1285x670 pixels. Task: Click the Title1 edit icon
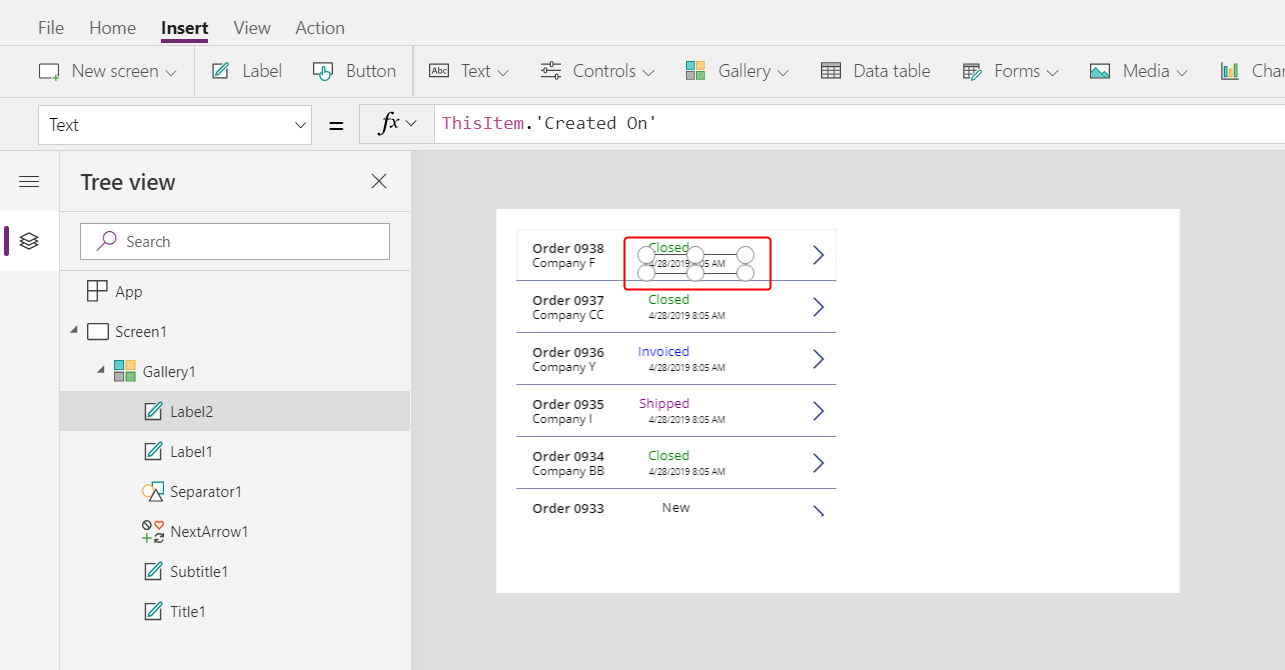click(153, 611)
